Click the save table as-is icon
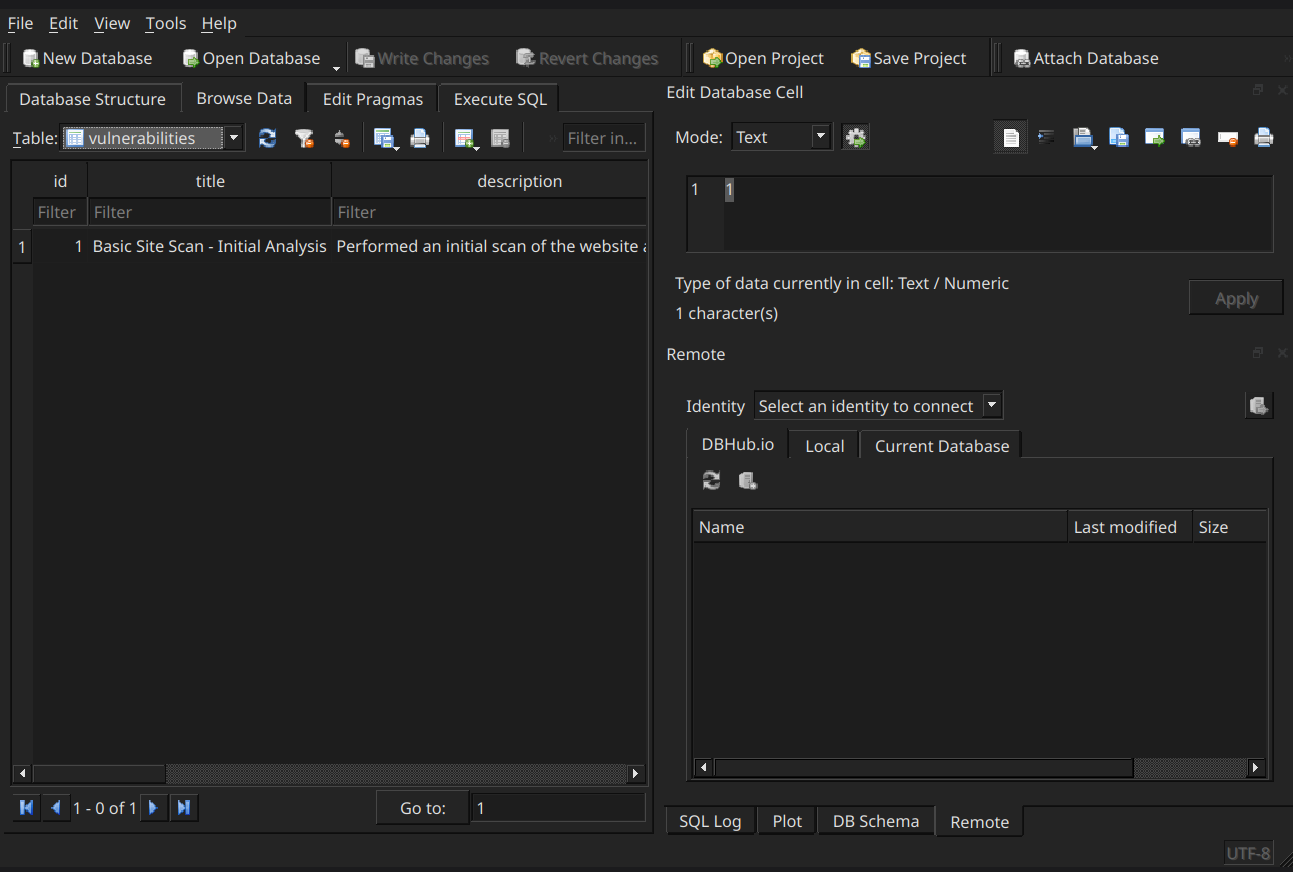 (x=384, y=138)
